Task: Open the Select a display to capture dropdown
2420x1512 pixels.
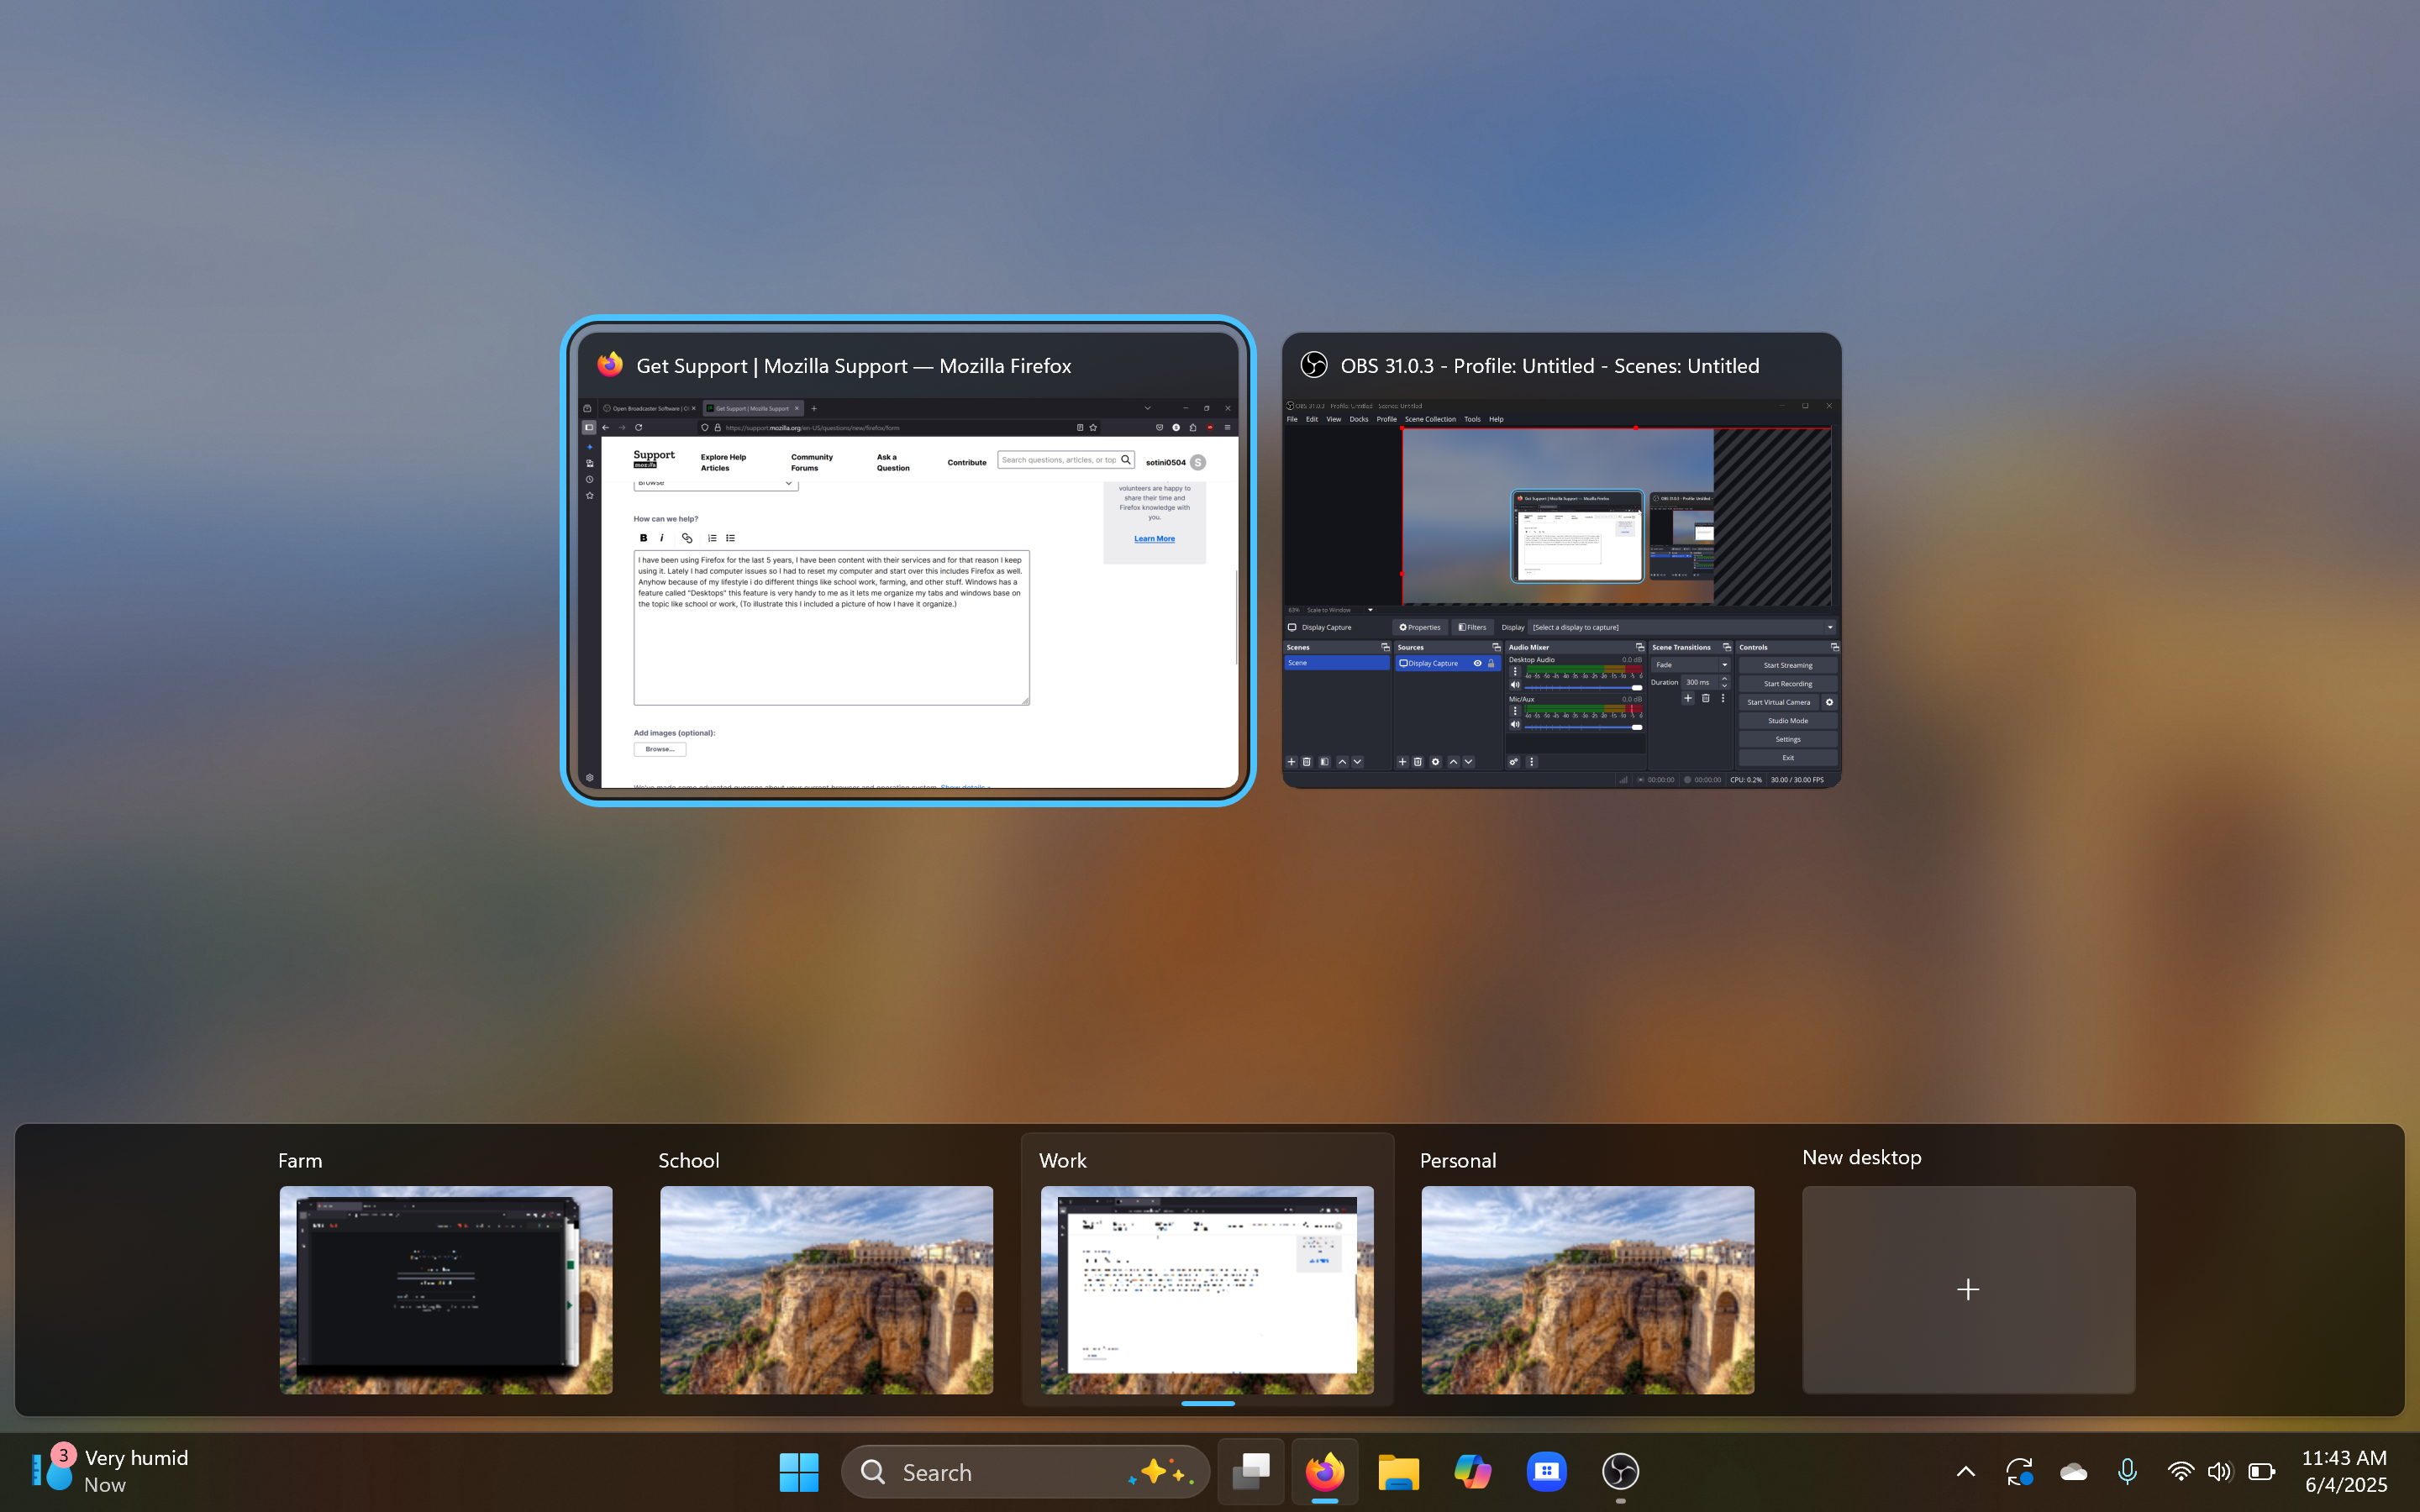Action: tap(1683, 627)
